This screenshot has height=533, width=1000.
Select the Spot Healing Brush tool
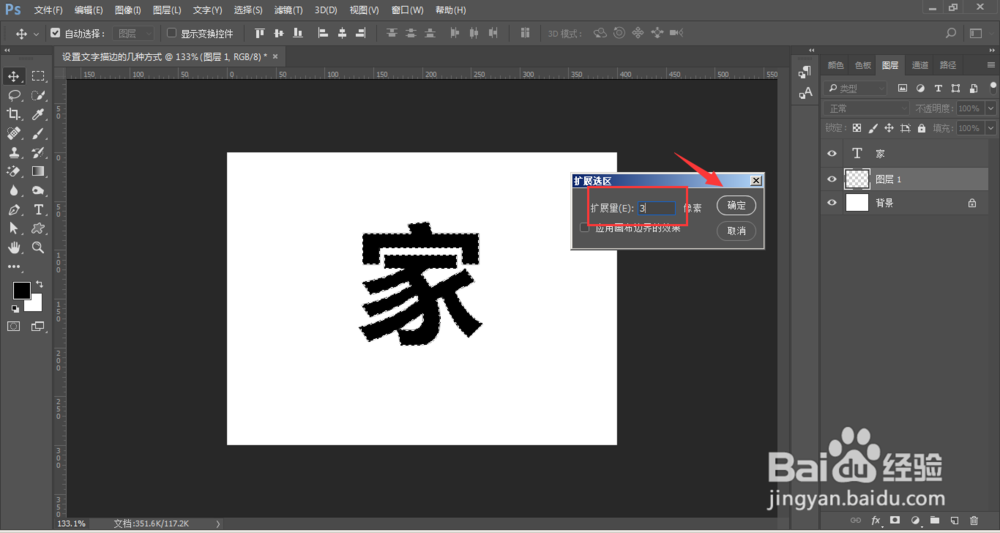click(x=13, y=133)
